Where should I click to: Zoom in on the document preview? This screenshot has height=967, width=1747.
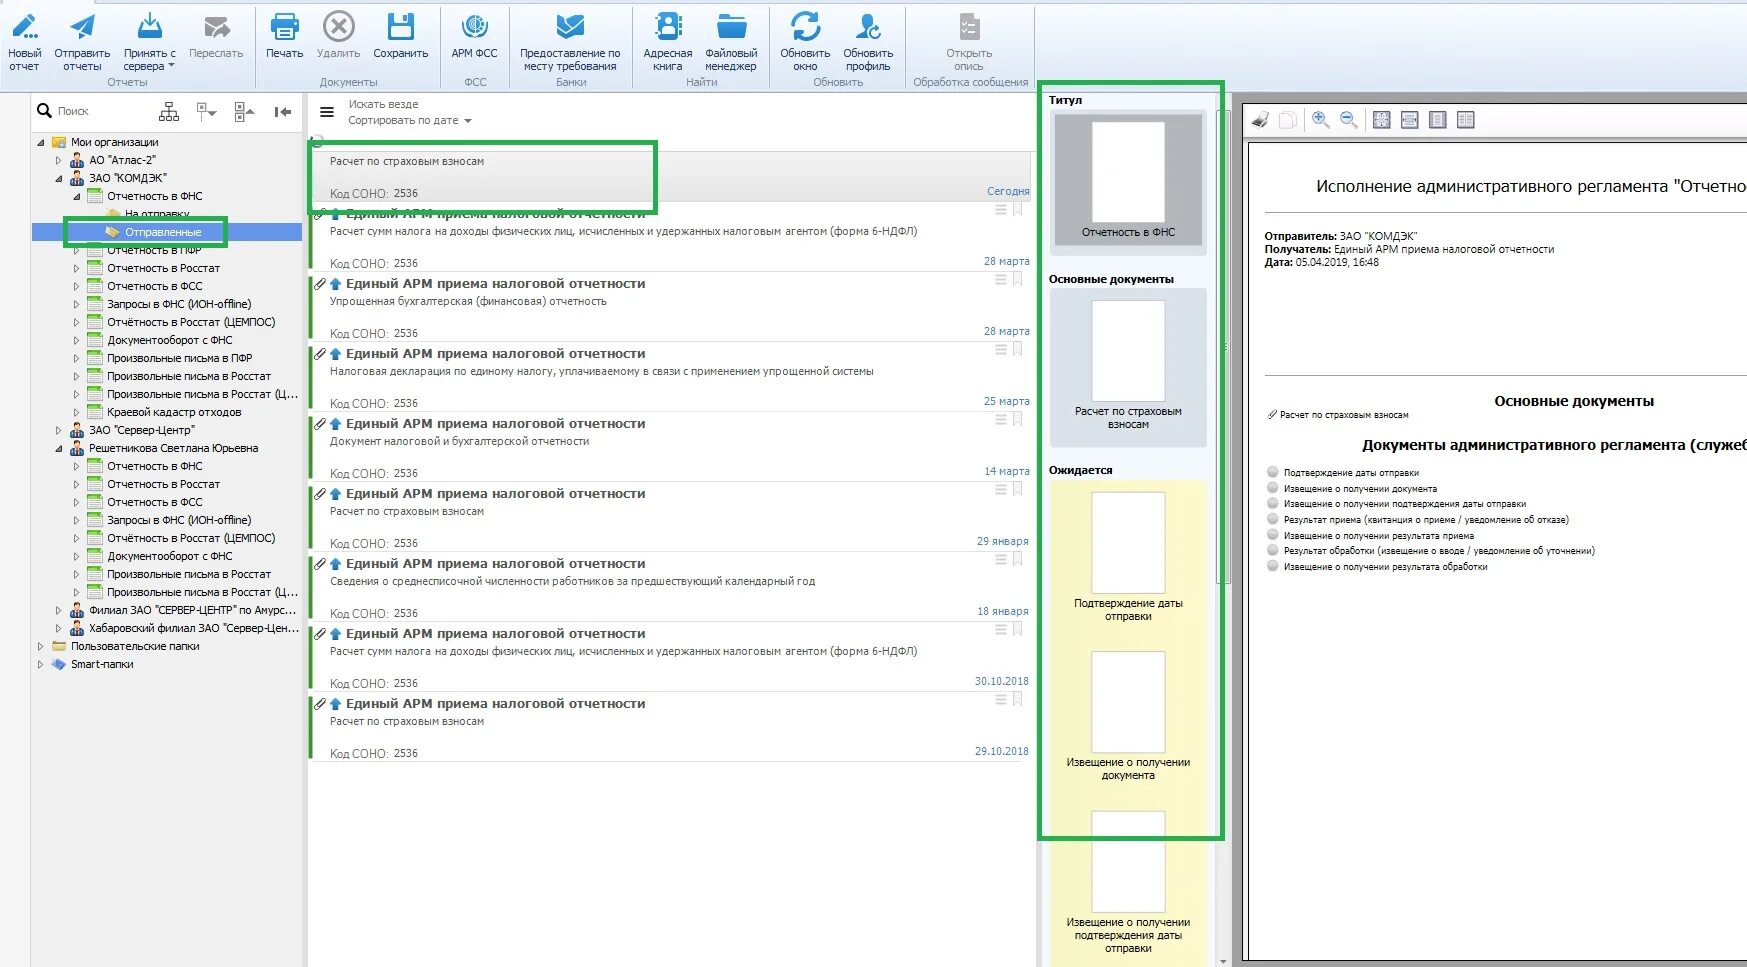1321,120
